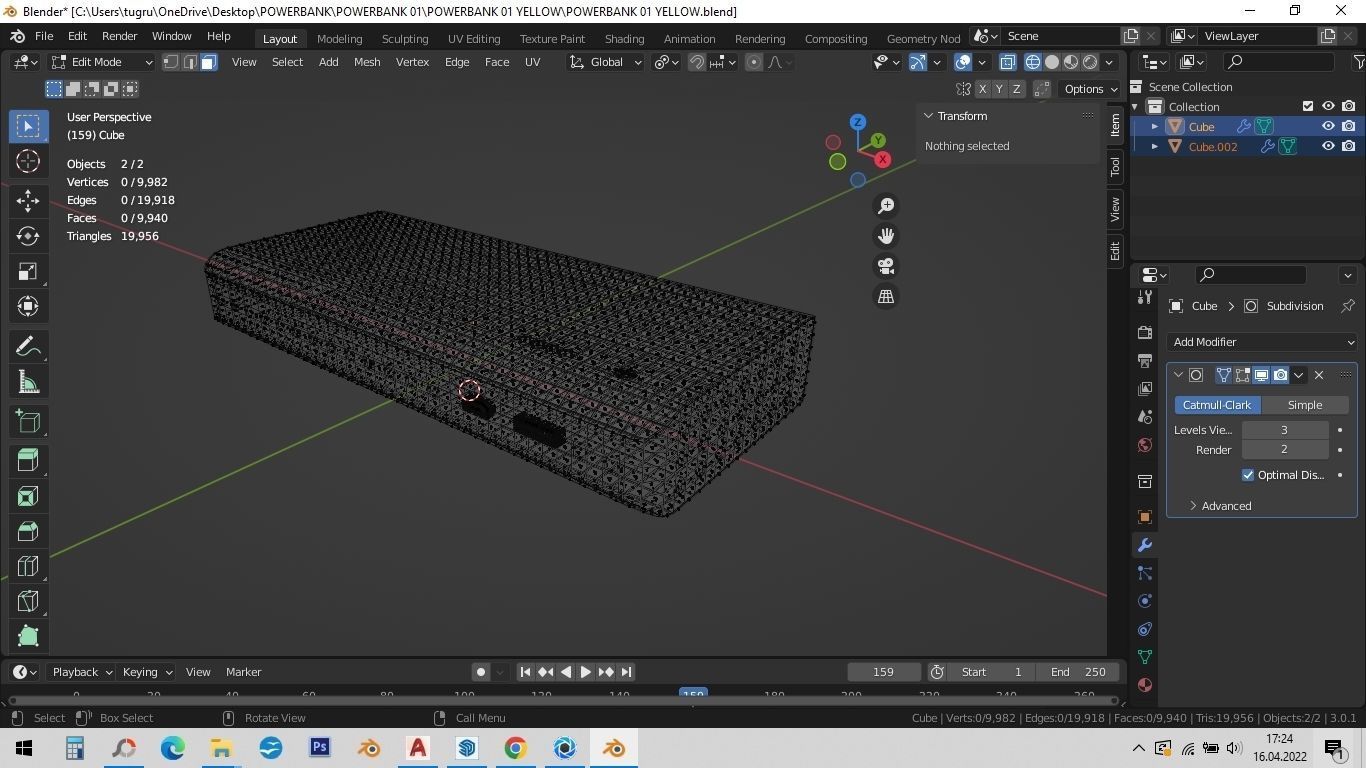The width and height of the screenshot is (1366, 768).
Task: Open the Options dropdown
Action: pyautogui.click(x=1091, y=89)
